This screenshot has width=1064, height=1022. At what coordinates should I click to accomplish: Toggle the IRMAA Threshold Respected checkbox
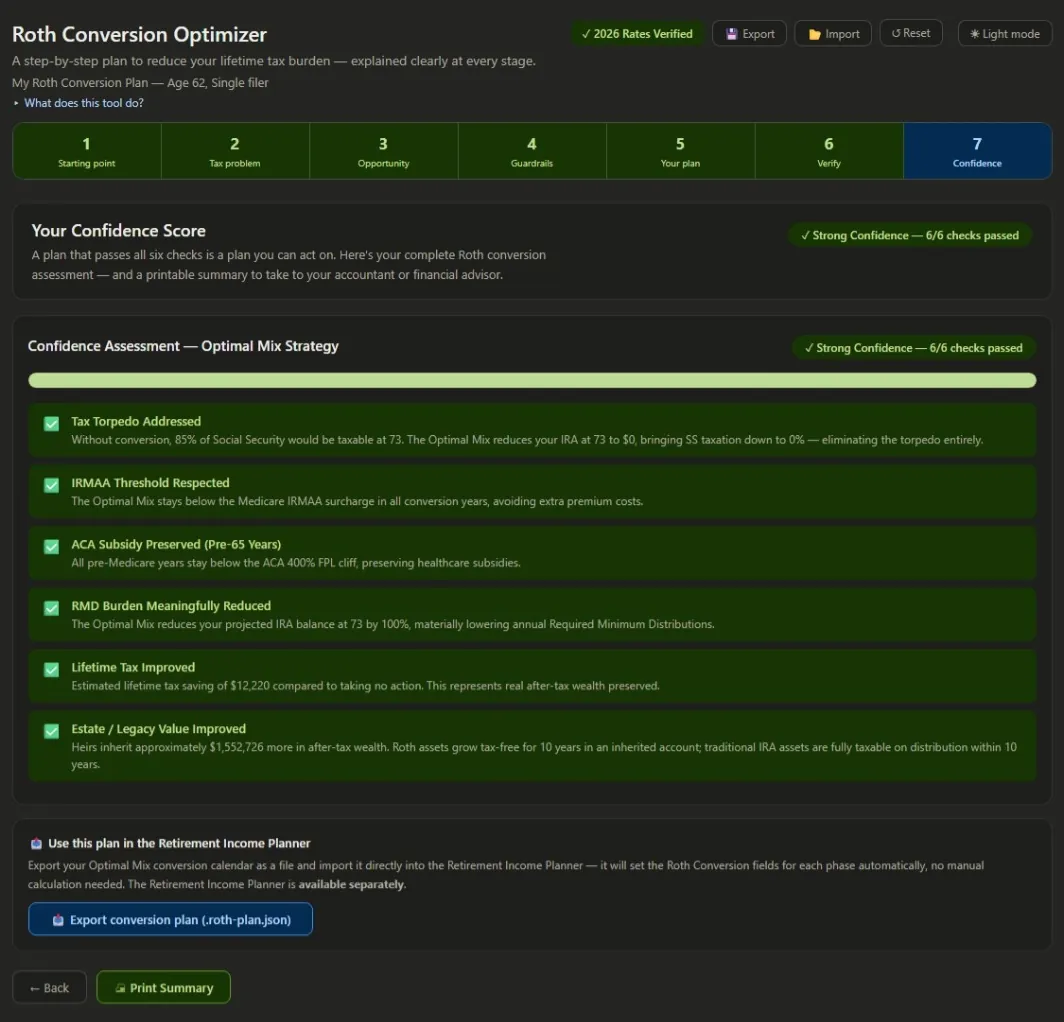pyautogui.click(x=52, y=485)
